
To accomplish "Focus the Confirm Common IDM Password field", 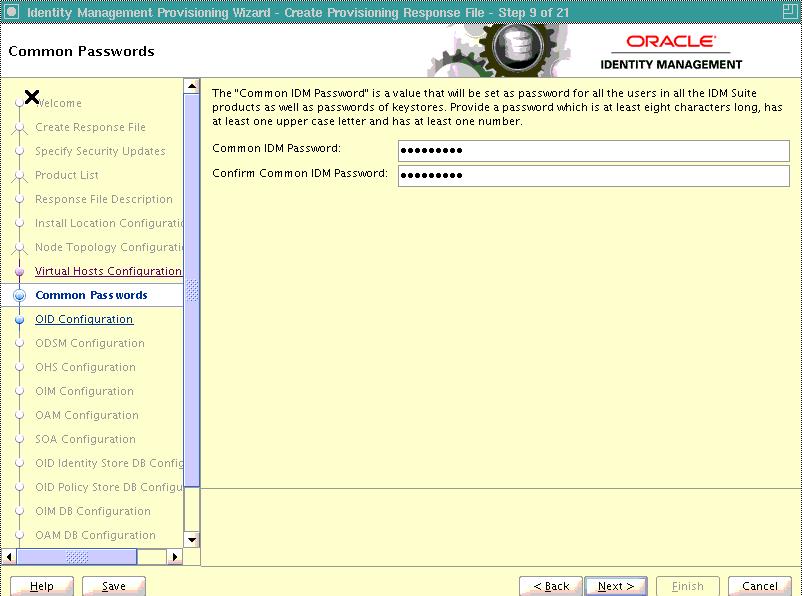I will click(x=593, y=176).
